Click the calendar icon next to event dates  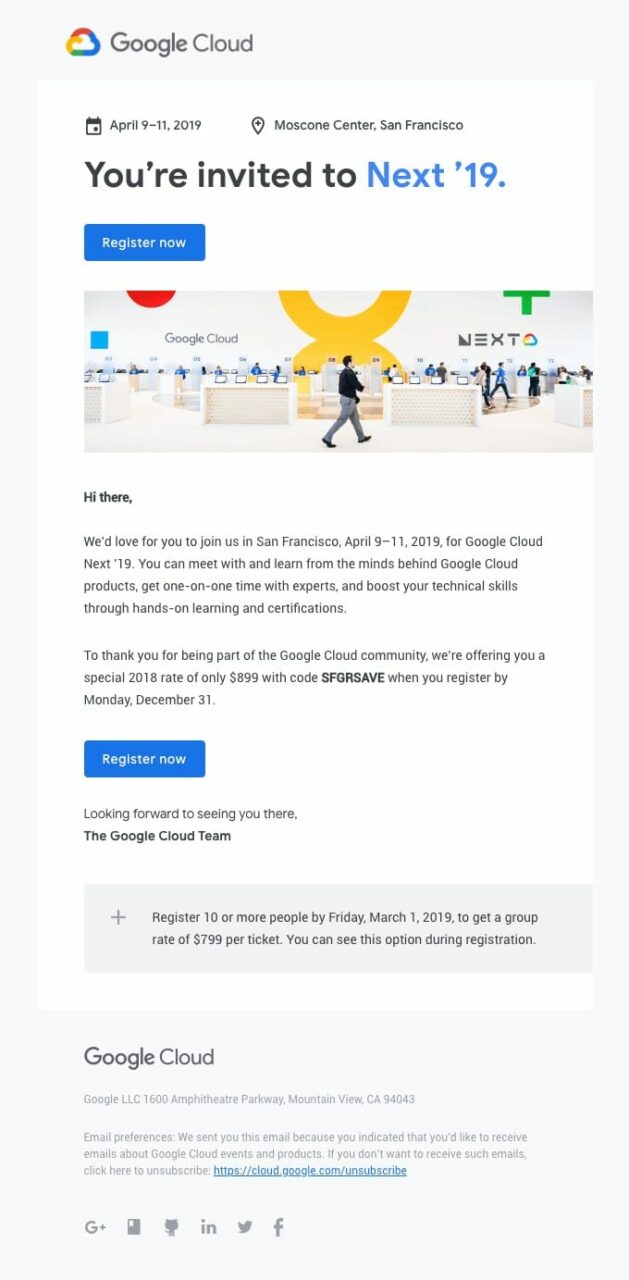click(91, 125)
